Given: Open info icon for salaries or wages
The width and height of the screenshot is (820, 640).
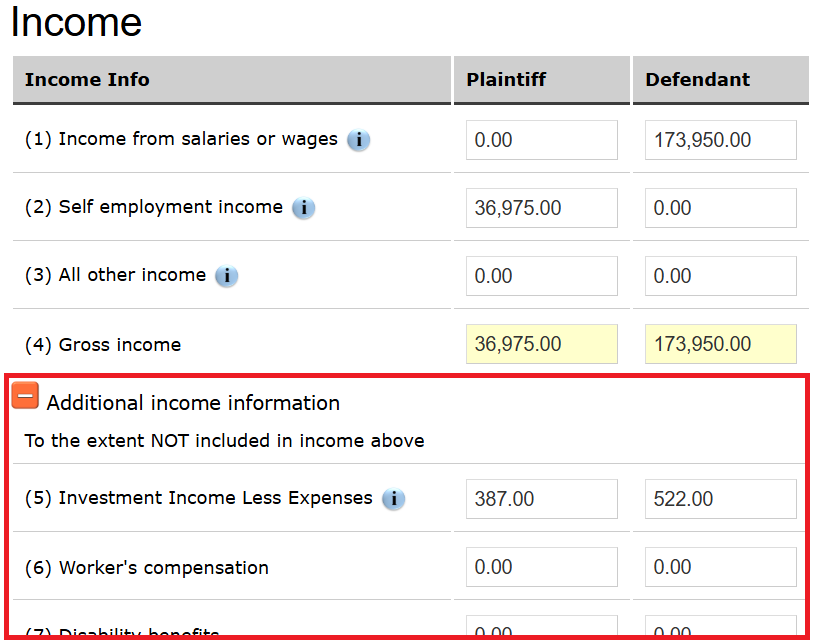Looking at the screenshot, I should [x=359, y=140].
